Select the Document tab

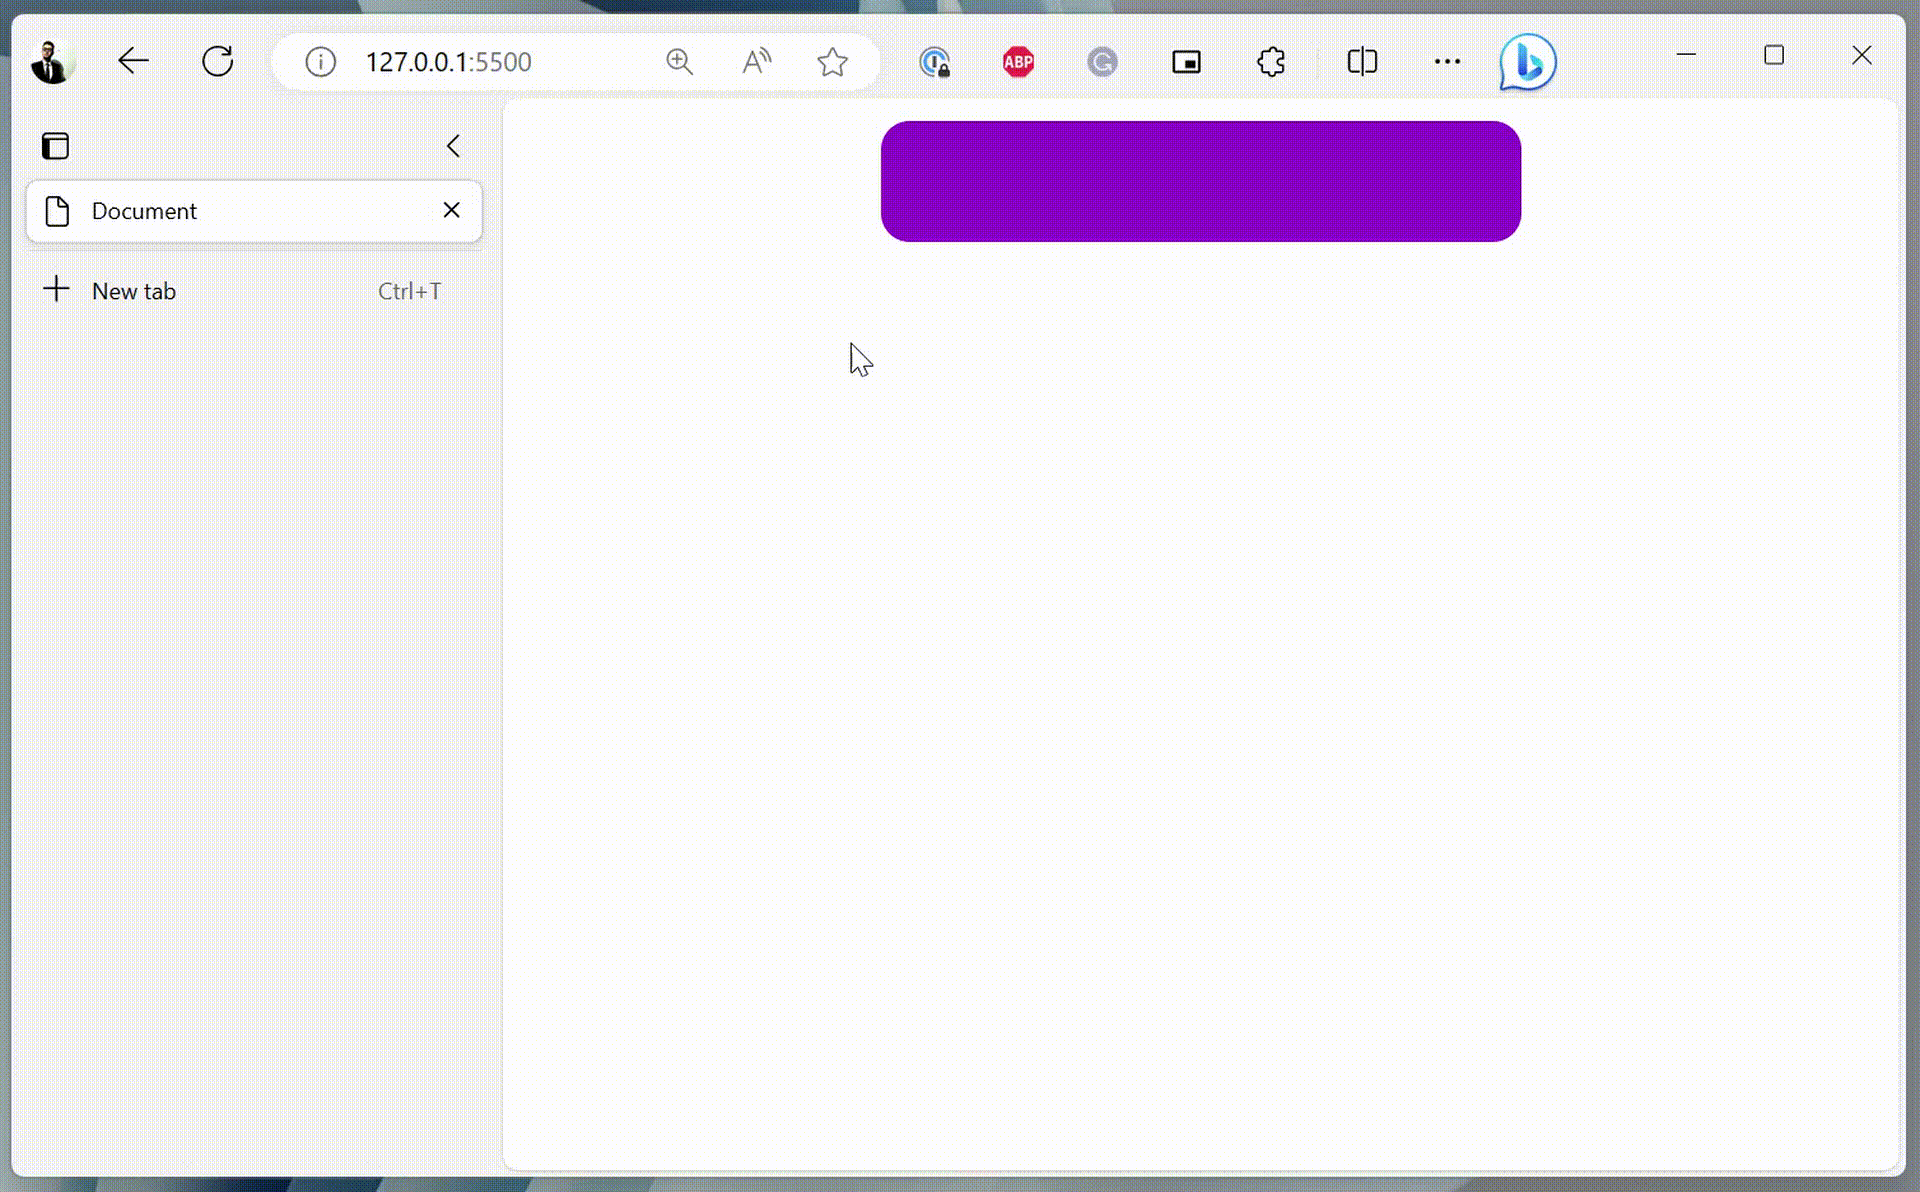pos(253,211)
